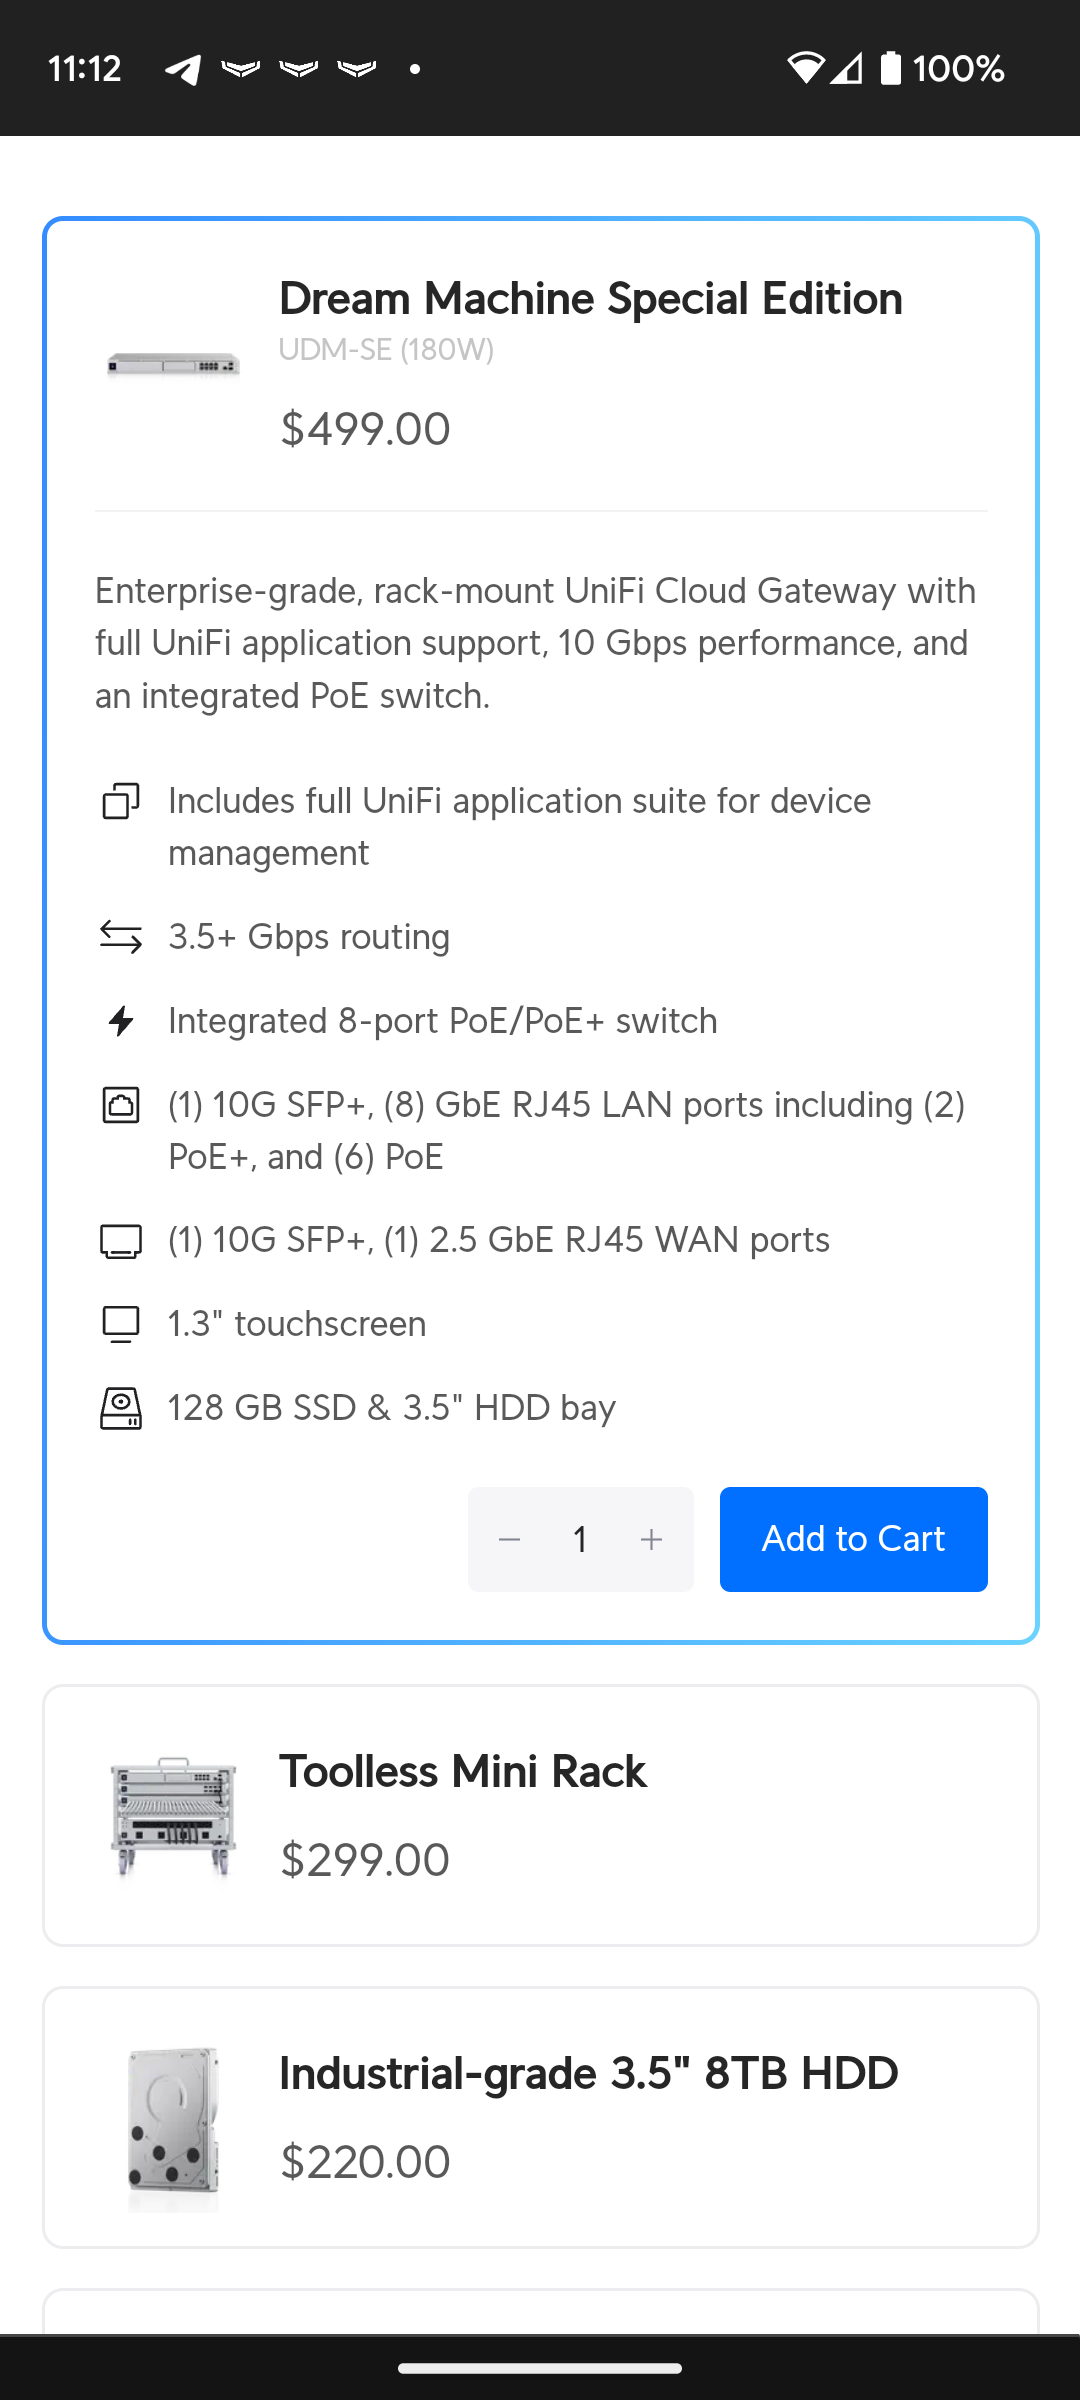The width and height of the screenshot is (1080, 2400).
Task: Increase quantity with the plus button
Action: (x=651, y=1540)
